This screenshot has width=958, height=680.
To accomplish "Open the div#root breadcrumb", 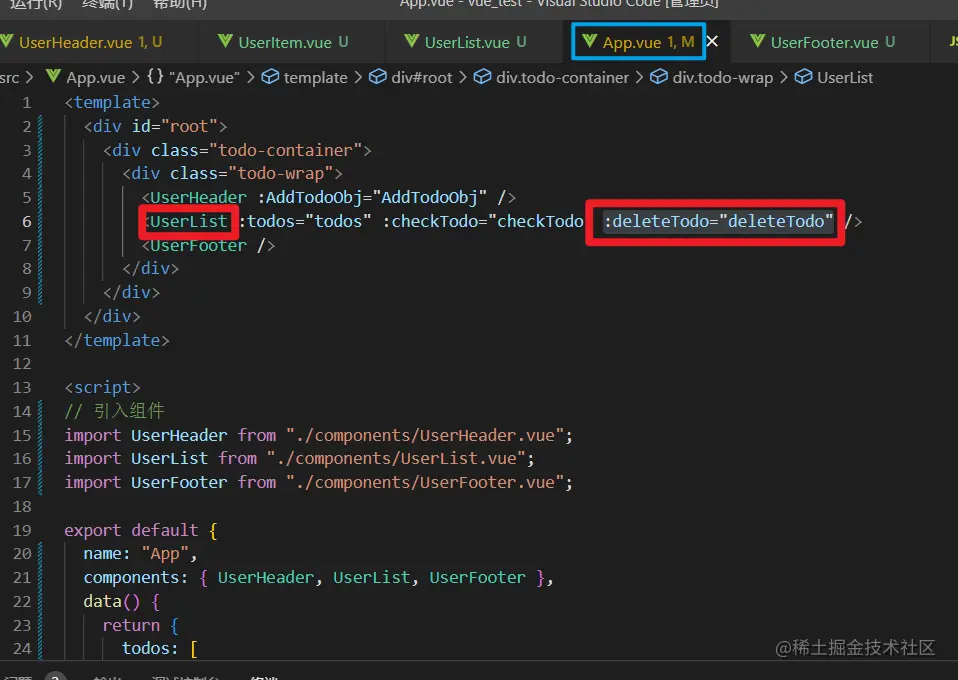I will [422, 78].
